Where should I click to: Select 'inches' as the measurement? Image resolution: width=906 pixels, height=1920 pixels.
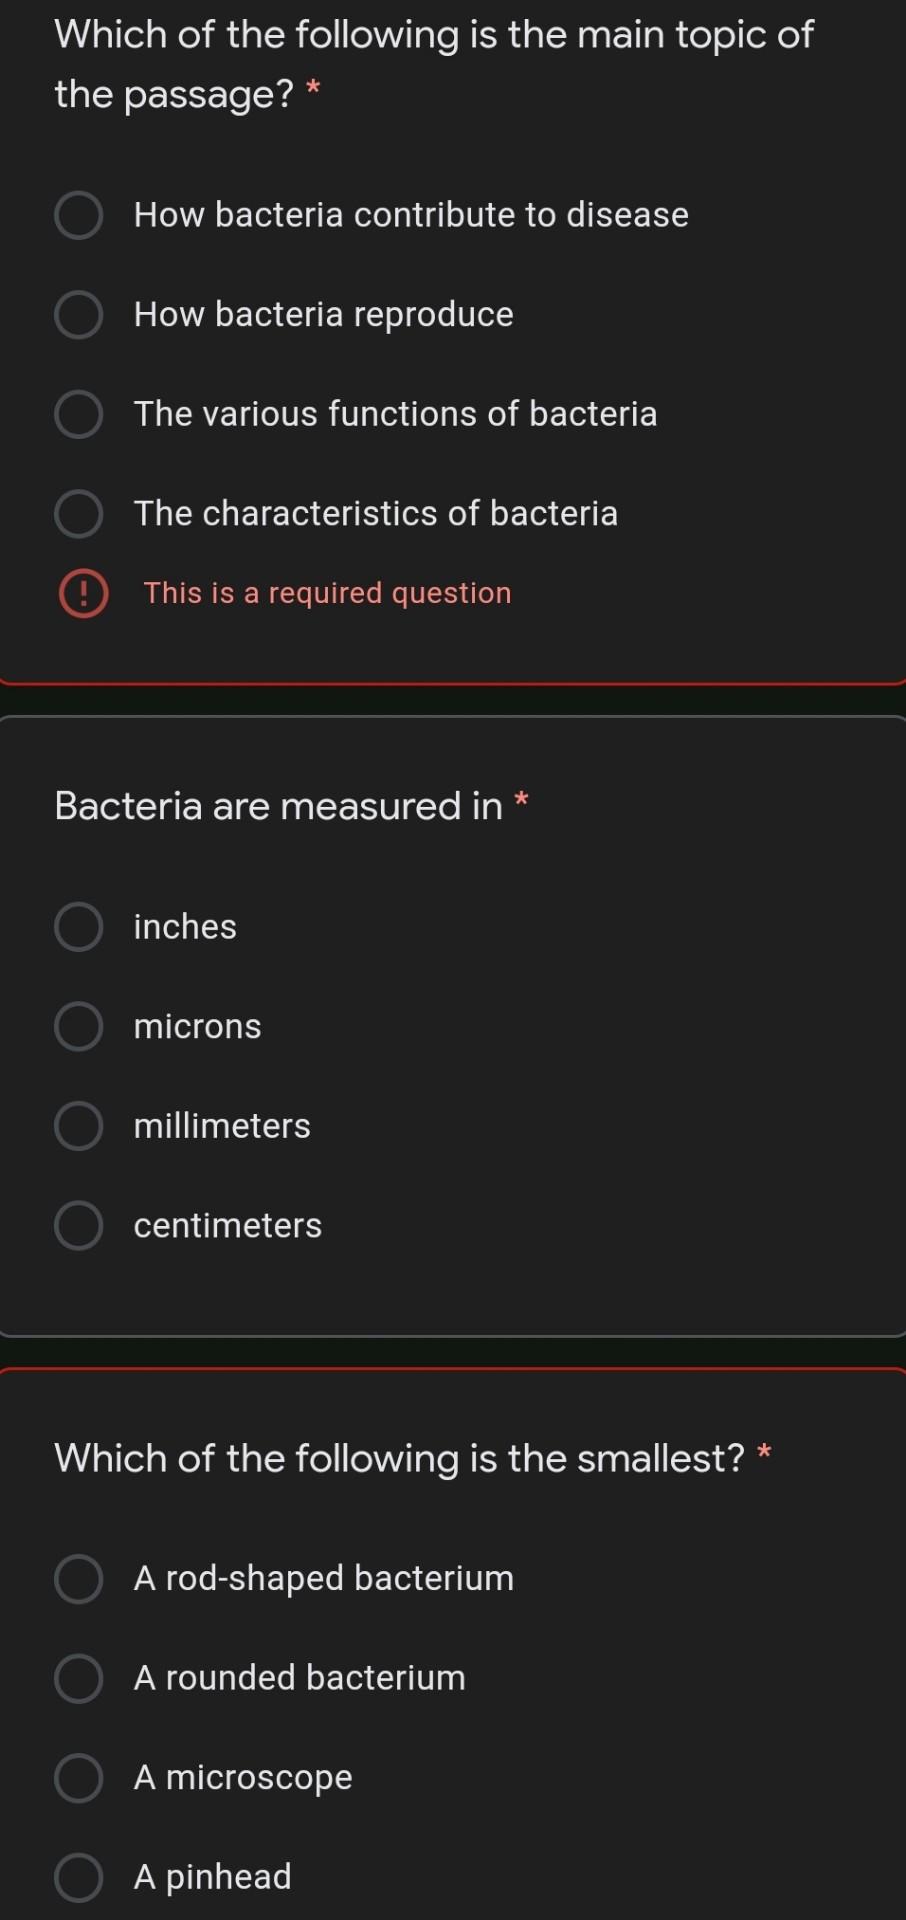coord(78,927)
